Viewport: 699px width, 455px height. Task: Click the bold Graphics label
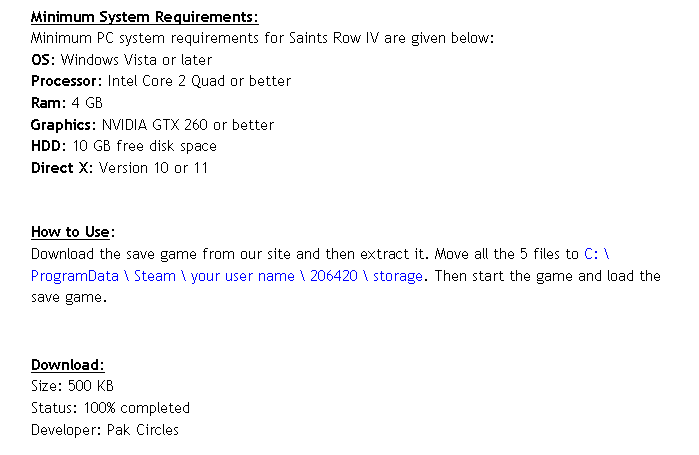[x=64, y=125]
